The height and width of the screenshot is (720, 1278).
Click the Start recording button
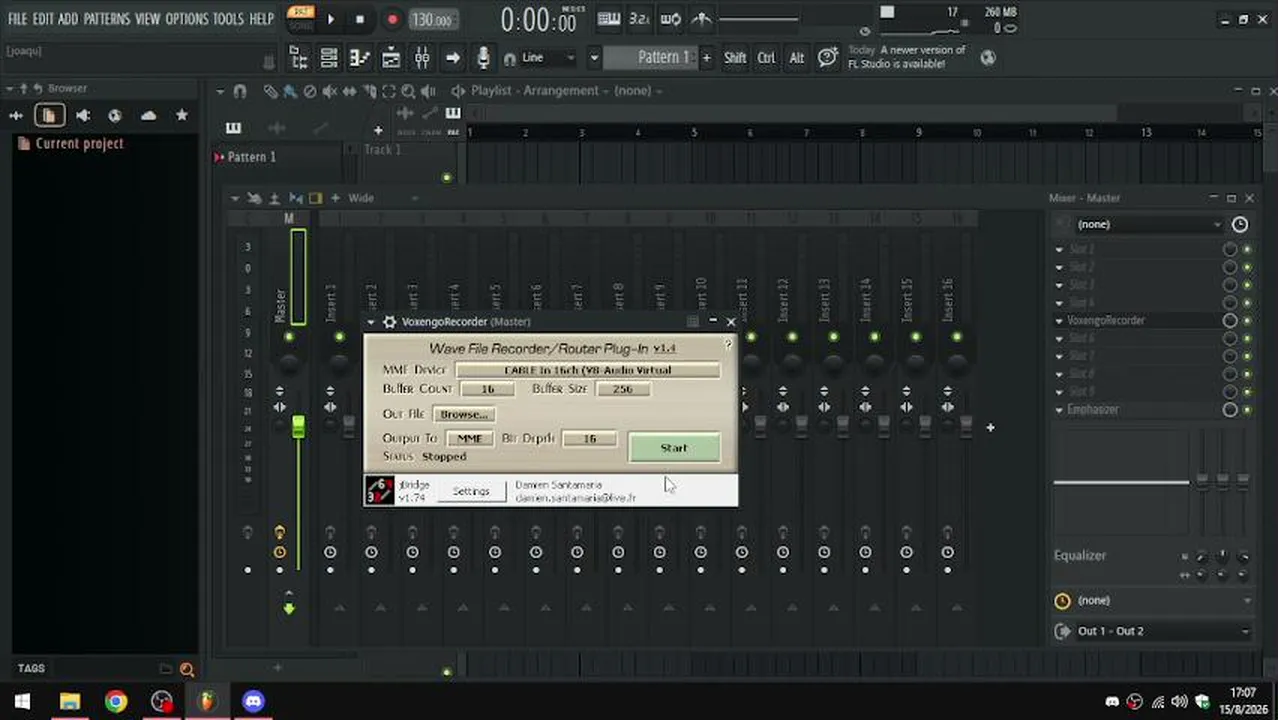(x=674, y=448)
